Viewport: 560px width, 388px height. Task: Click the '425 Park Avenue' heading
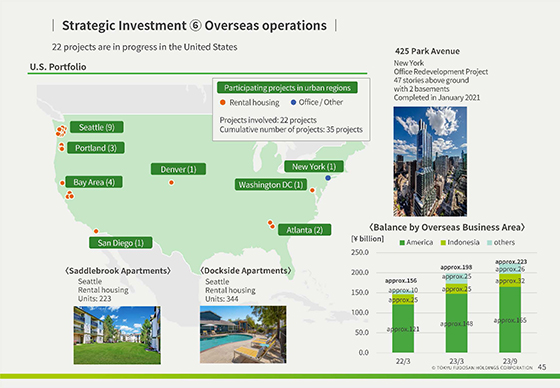click(427, 51)
